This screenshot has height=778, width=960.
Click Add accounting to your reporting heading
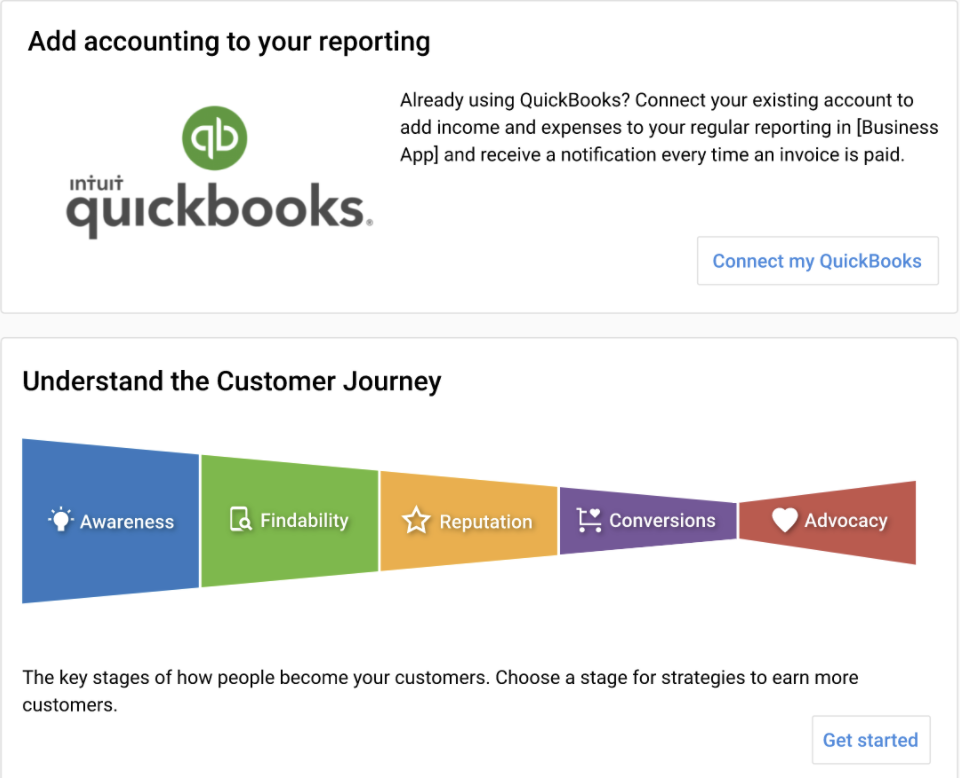(x=229, y=42)
